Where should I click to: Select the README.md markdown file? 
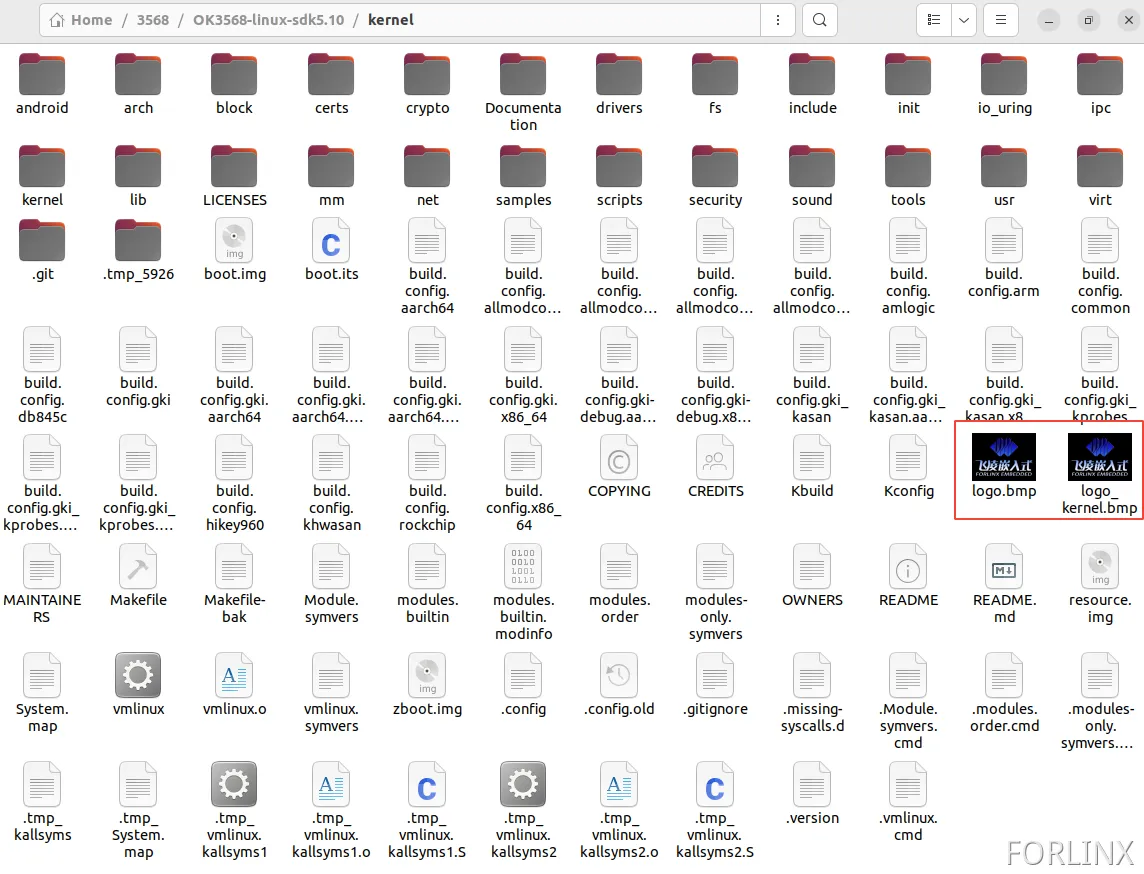pyautogui.click(x=1003, y=567)
